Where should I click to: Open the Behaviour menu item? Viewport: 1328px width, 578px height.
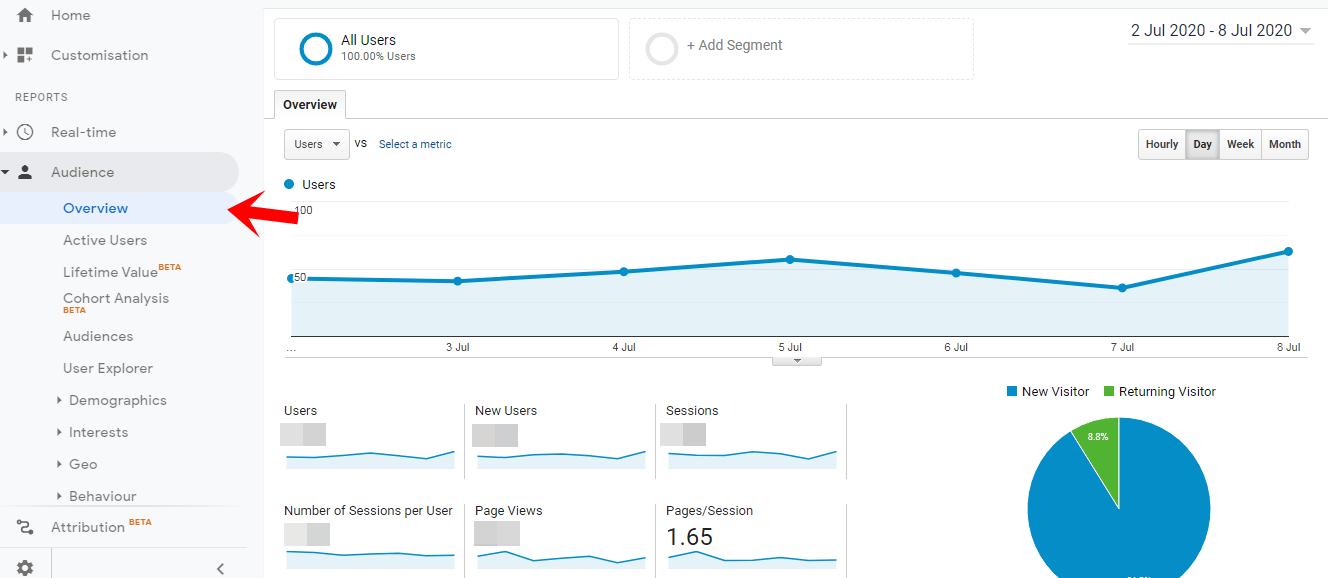(x=105, y=496)
